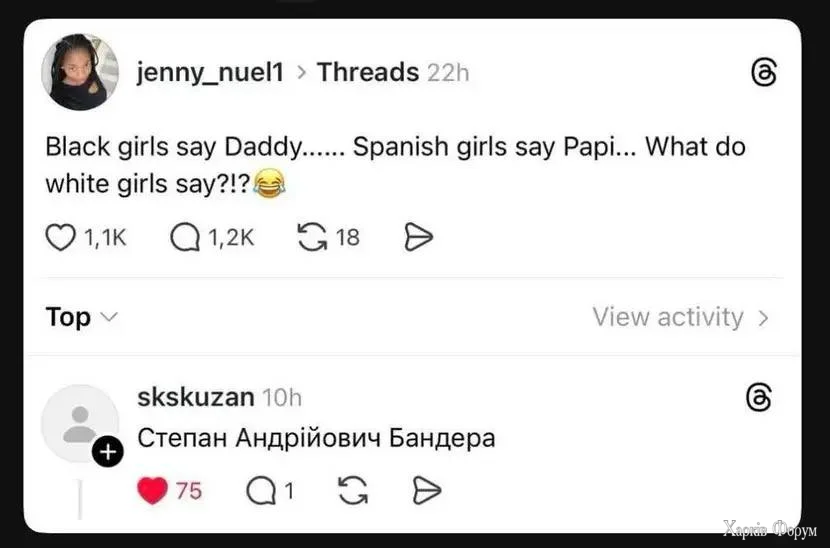Open the jenny_nuel1 profile picture

pos(80,73)
